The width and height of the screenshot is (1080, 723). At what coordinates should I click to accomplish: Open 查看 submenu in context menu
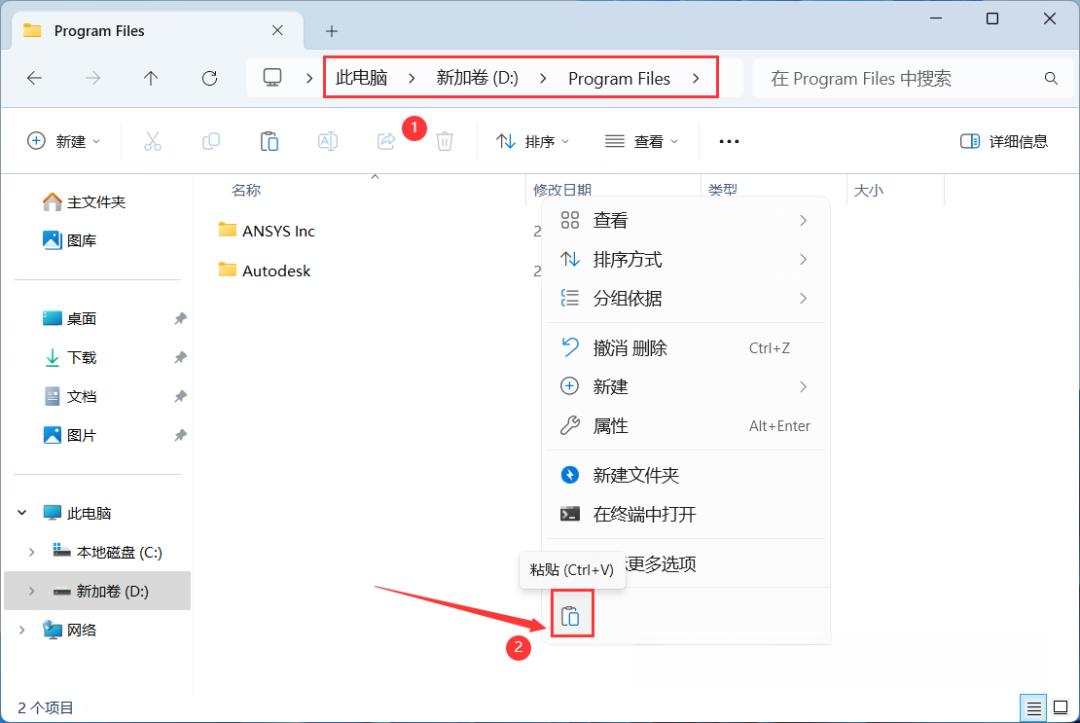pos(685,220)
